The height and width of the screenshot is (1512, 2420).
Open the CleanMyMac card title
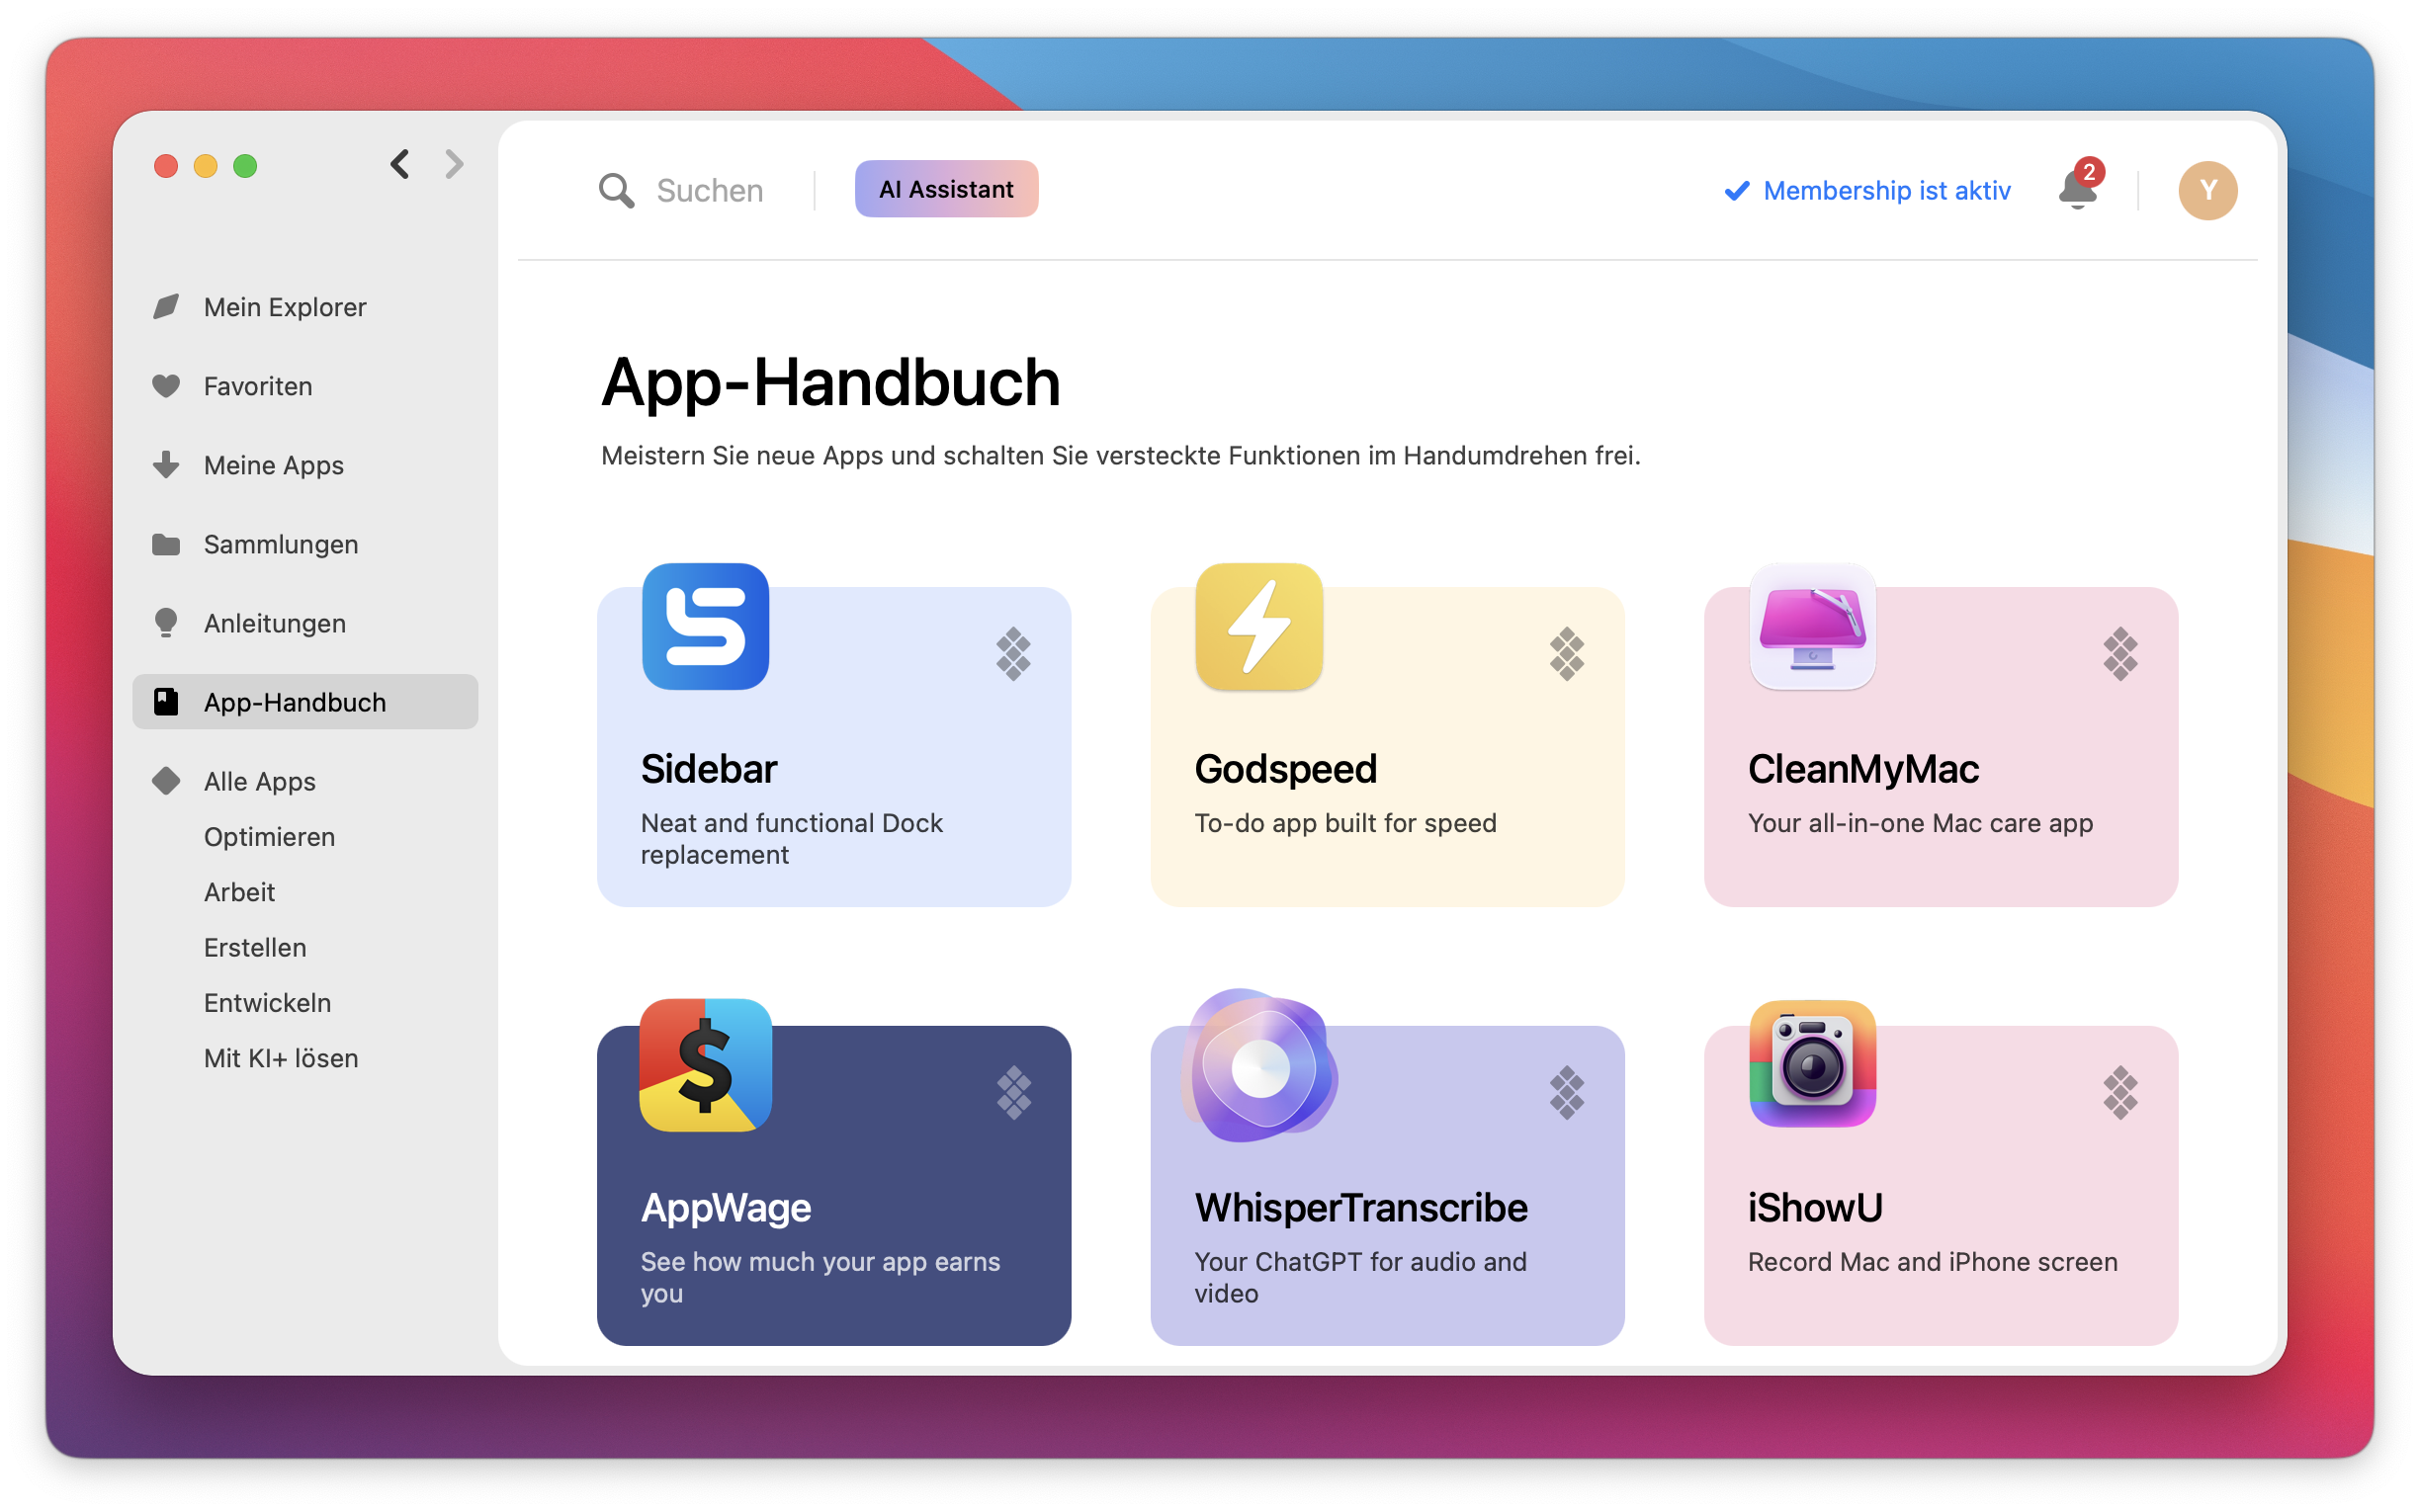(x=1863, y=769)
